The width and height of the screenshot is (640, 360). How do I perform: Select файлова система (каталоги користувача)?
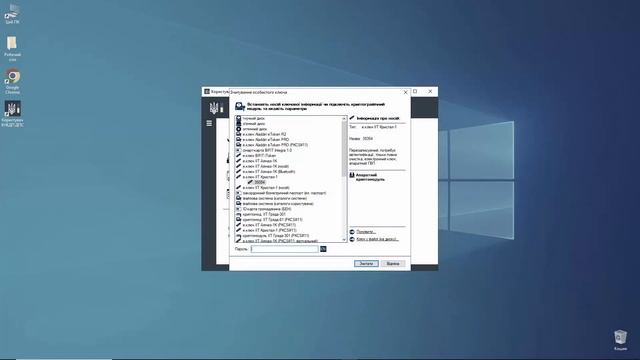(x=278, y=204)
